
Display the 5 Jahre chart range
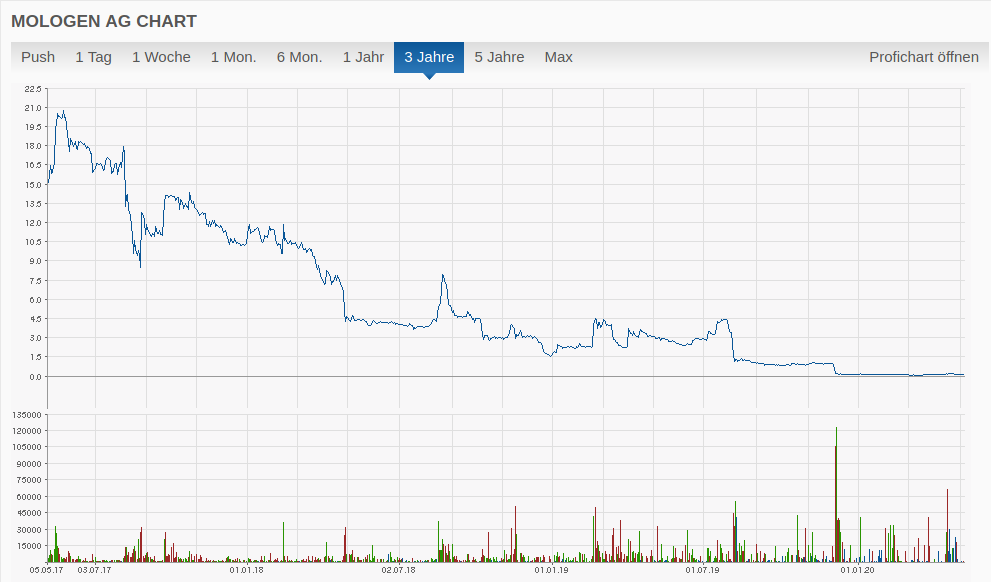tap(499, 57)
